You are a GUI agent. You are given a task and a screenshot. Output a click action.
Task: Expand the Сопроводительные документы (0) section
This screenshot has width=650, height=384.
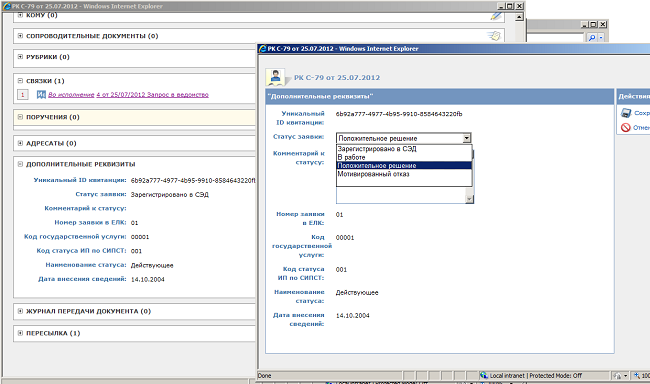pyautogui.click(x=20, y=36)
